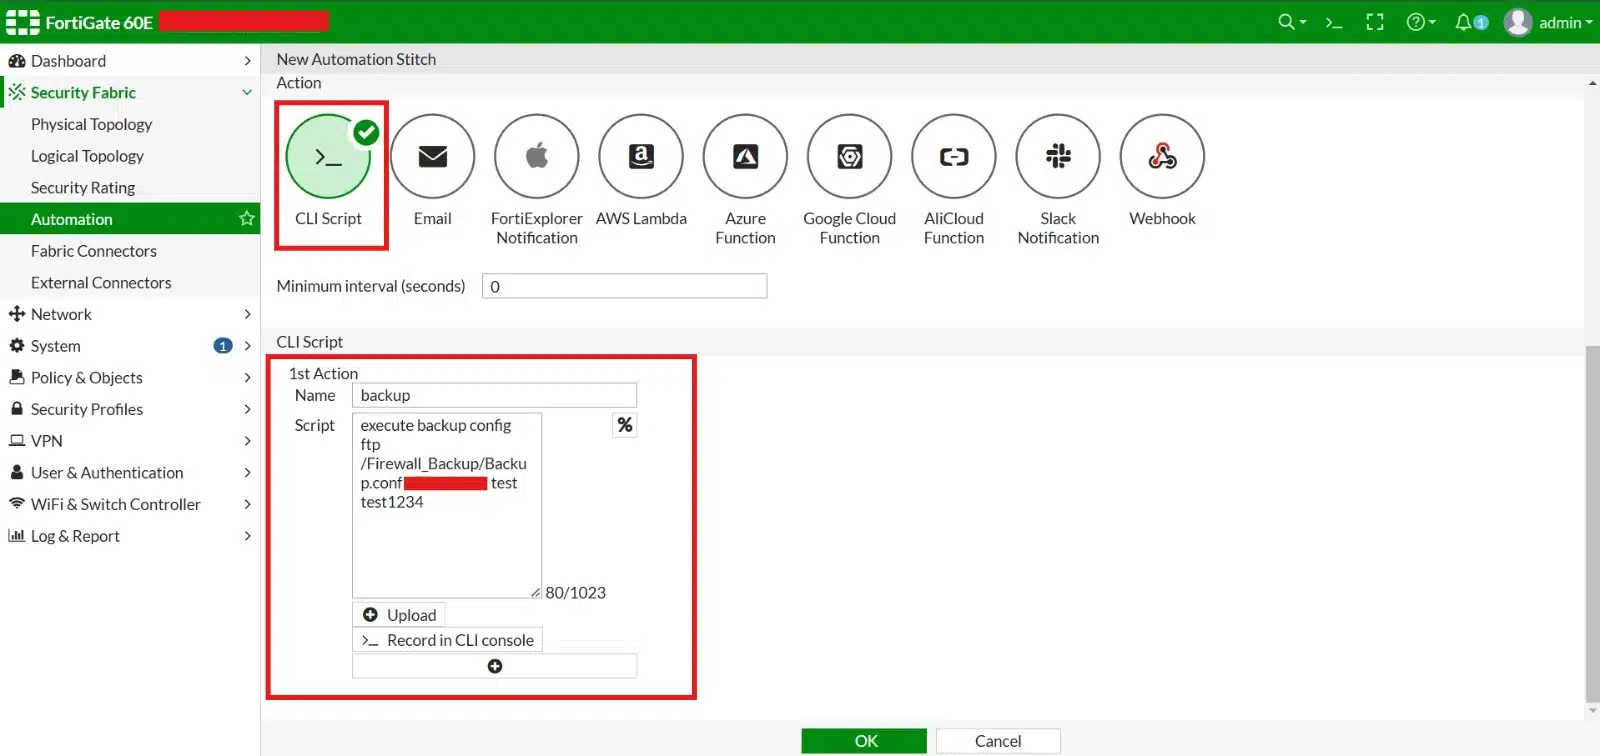This screenshot has height=756, width=1600.
Task: Select the Azure Function action
Action: pyautogui.click(x=745, y=157)
